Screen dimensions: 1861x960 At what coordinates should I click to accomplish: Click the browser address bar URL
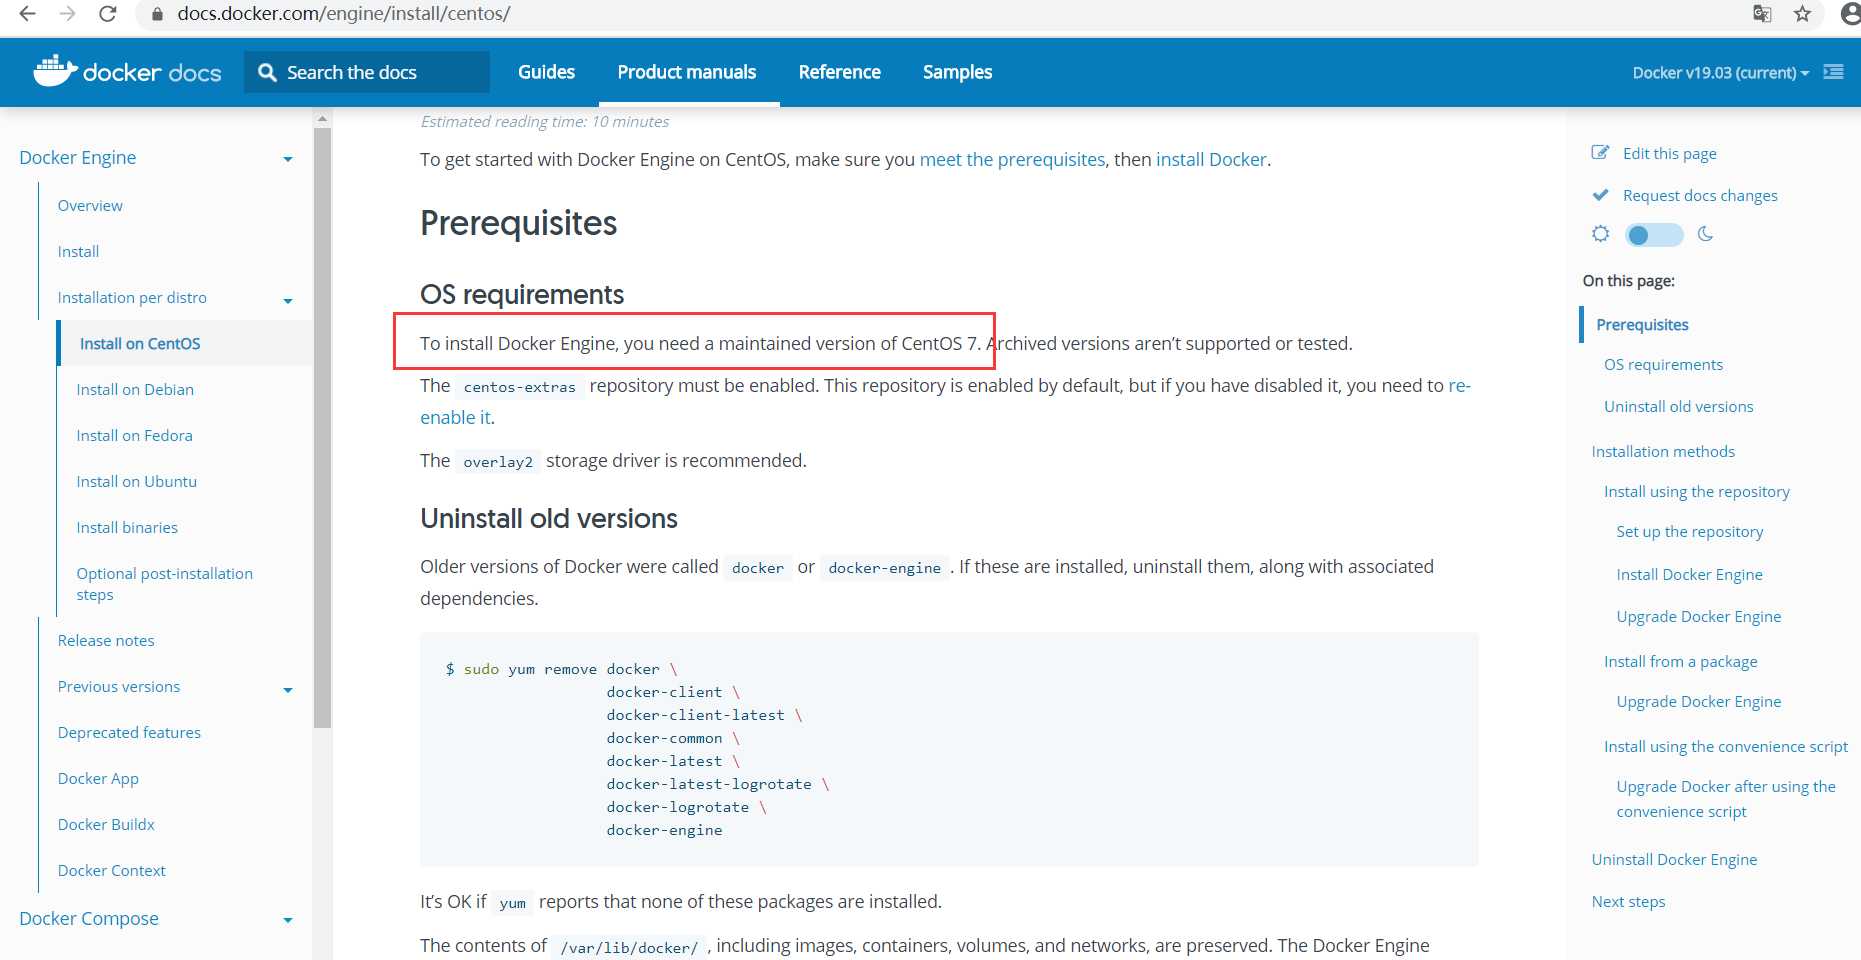click(x=344, y=14)
